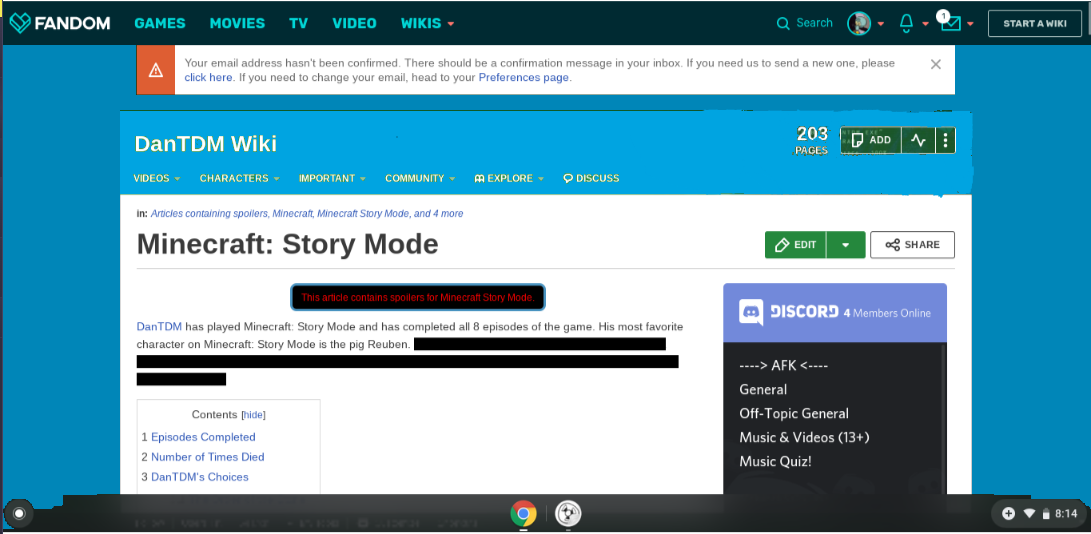Viewport: 1091px width, 534px height.
Task: Select Games in the Fandom navigation
Action: pyautogui.click(x=159, y=23)
